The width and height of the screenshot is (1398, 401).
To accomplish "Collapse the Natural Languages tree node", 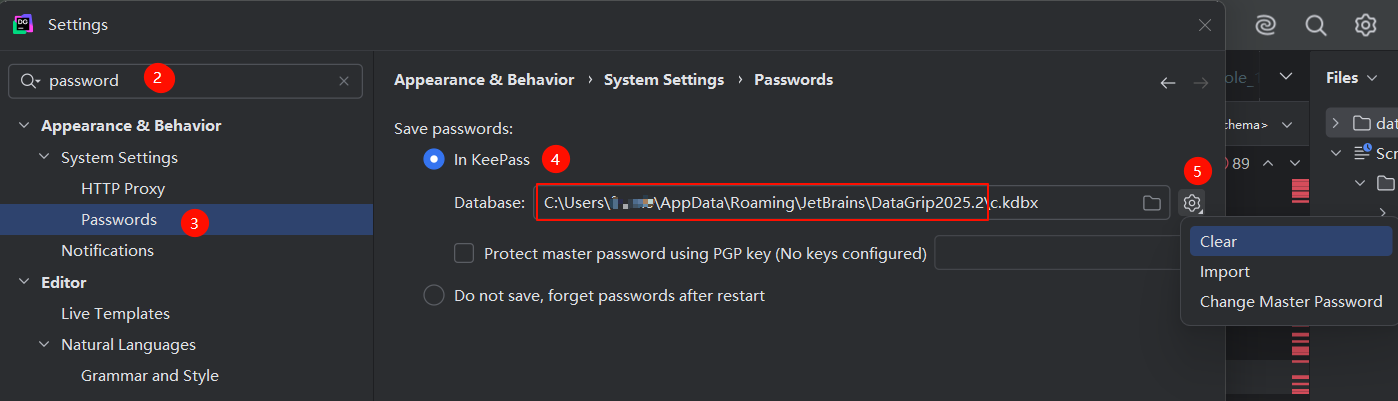I will point(44,345).
